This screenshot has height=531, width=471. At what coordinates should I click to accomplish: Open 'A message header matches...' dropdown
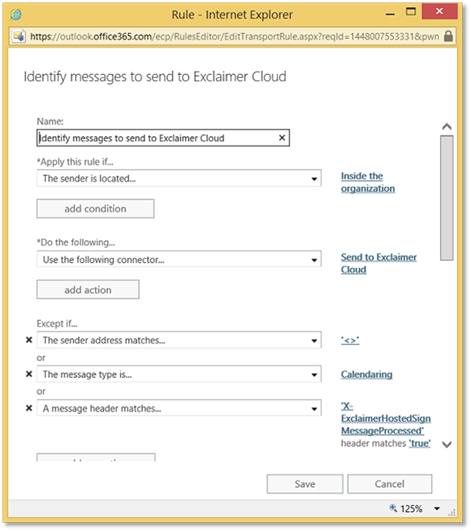(x=179, y=408)
